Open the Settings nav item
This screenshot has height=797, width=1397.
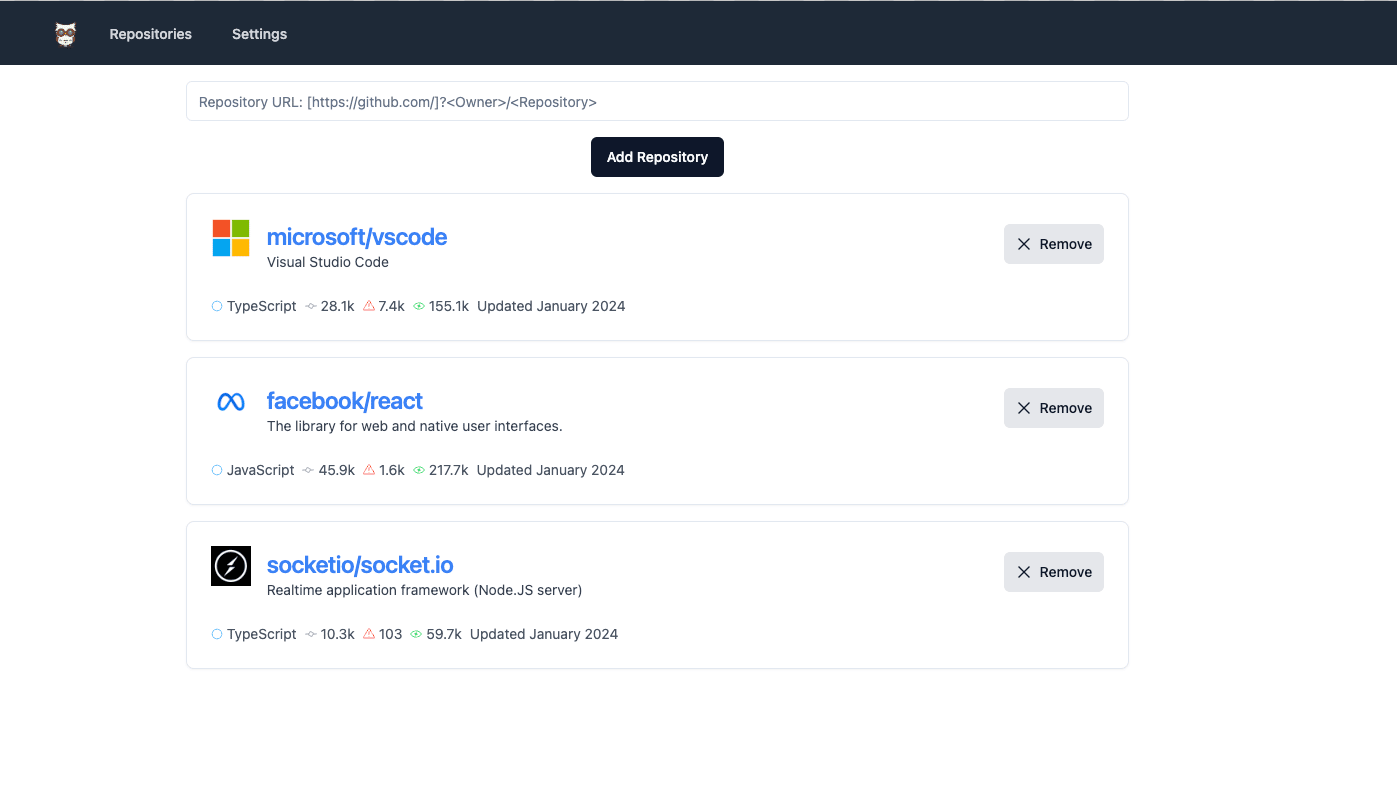(259, 34)
